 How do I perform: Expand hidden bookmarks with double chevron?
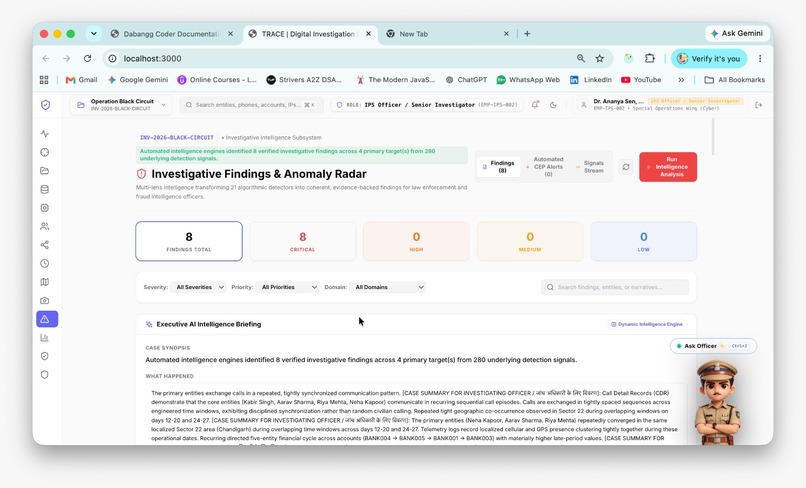(681, 80)
